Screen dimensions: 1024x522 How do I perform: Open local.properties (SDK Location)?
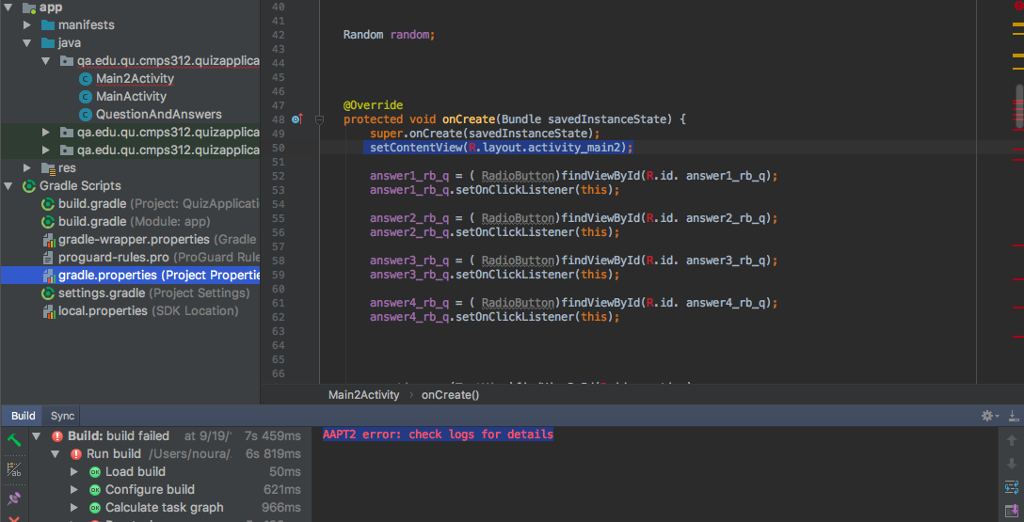(x=148, y=311)
